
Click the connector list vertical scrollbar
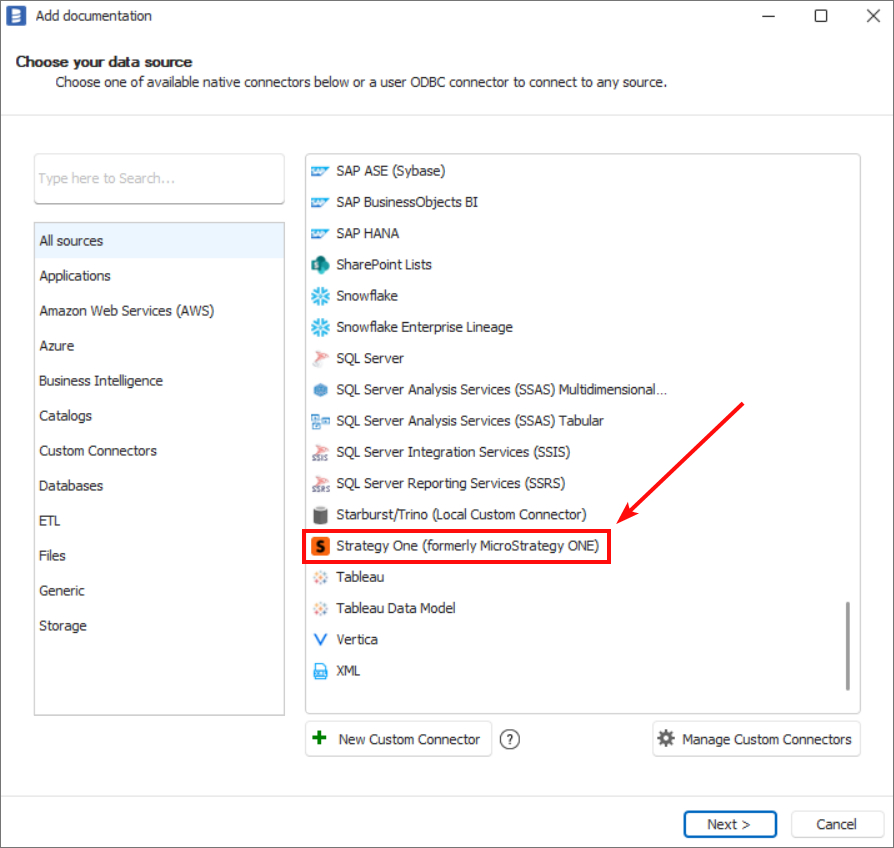[848, 646]
